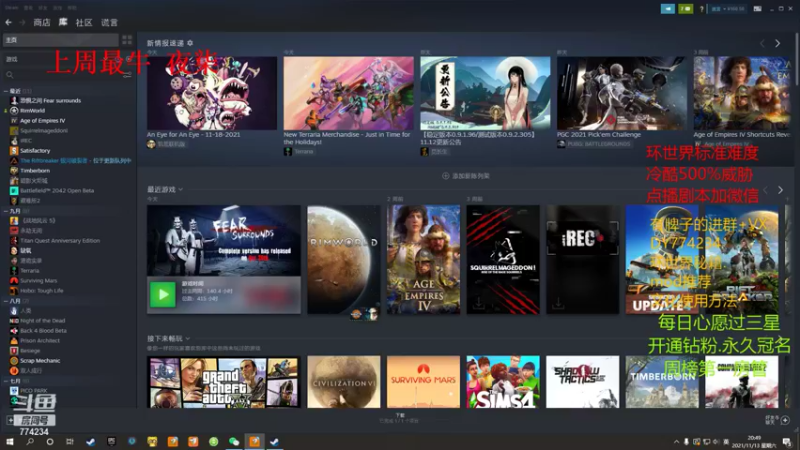Open Civilization VI cover
Viewport: 800px width, 450px height.
click(343, 382)
